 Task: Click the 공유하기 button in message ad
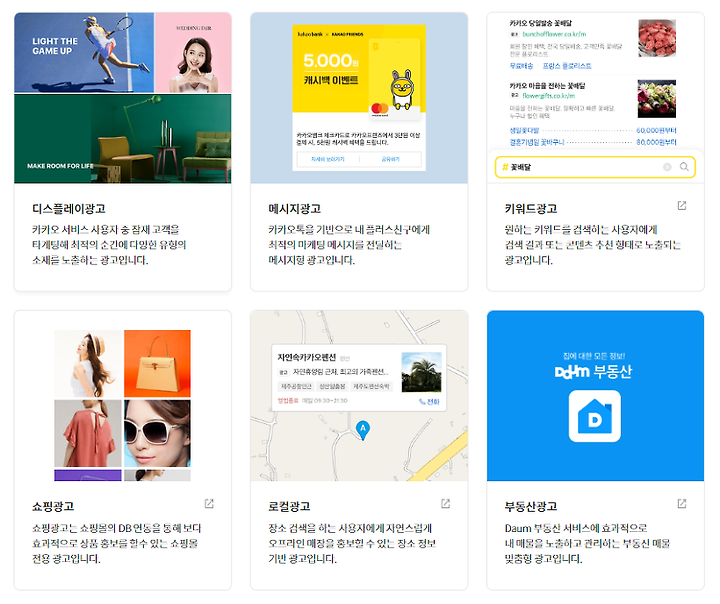coord(390,159)
